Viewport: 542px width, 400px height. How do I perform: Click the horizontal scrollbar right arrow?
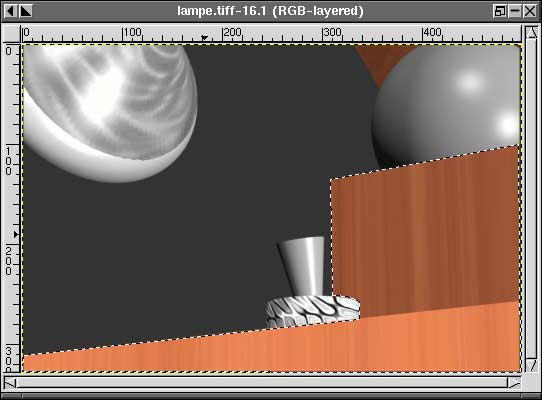coord(514,383)
